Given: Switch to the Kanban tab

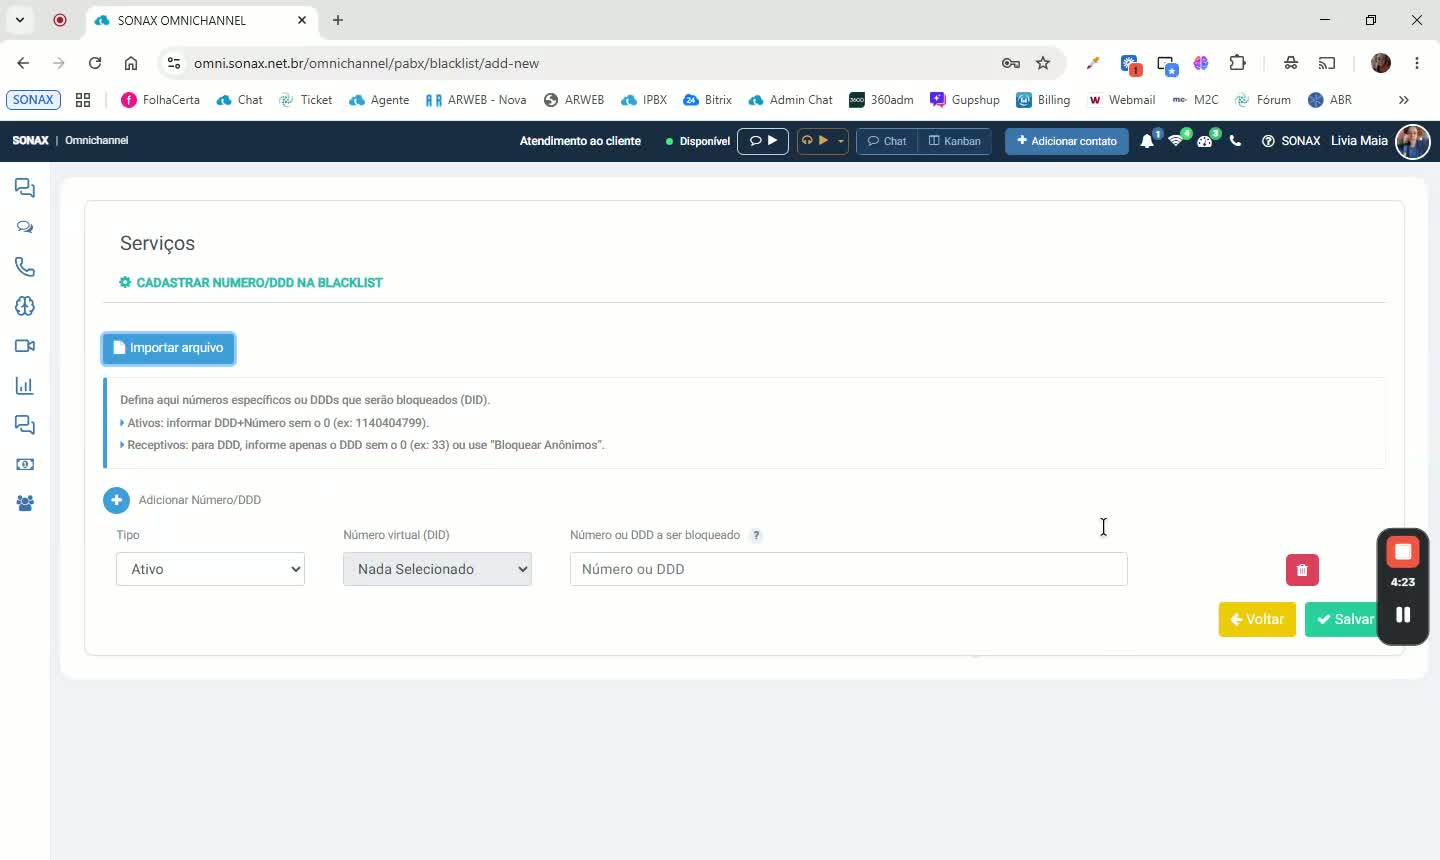Looking at the screenshot, I should (955, 141).
